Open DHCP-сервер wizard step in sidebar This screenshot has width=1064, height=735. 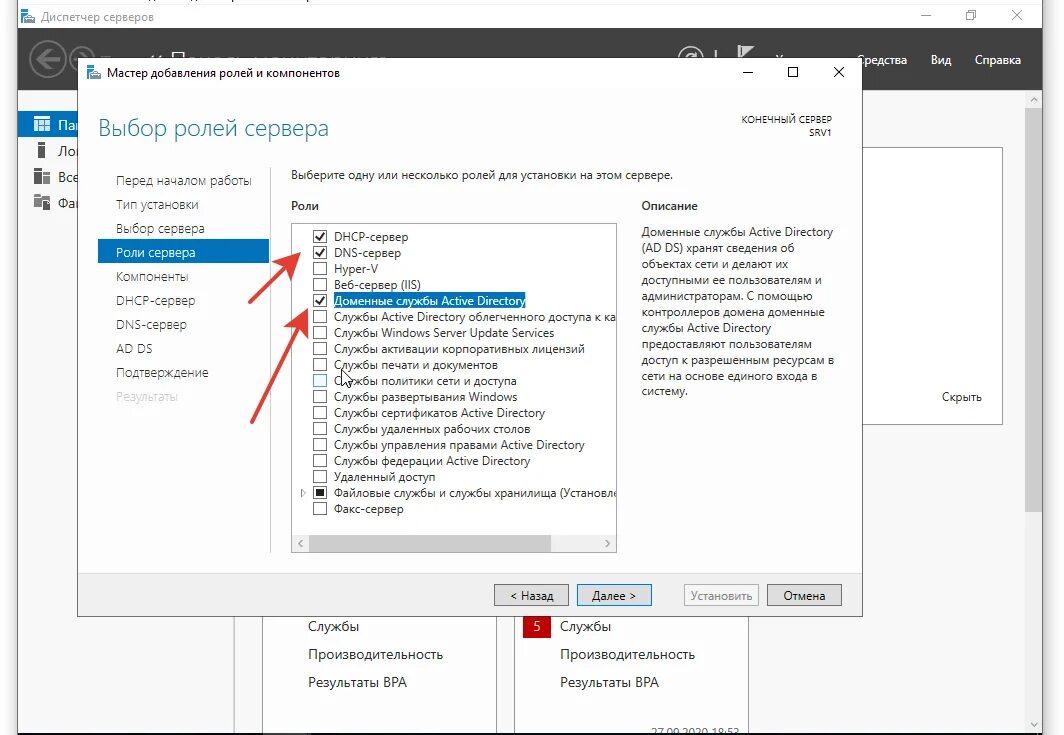tap(155, 301)
